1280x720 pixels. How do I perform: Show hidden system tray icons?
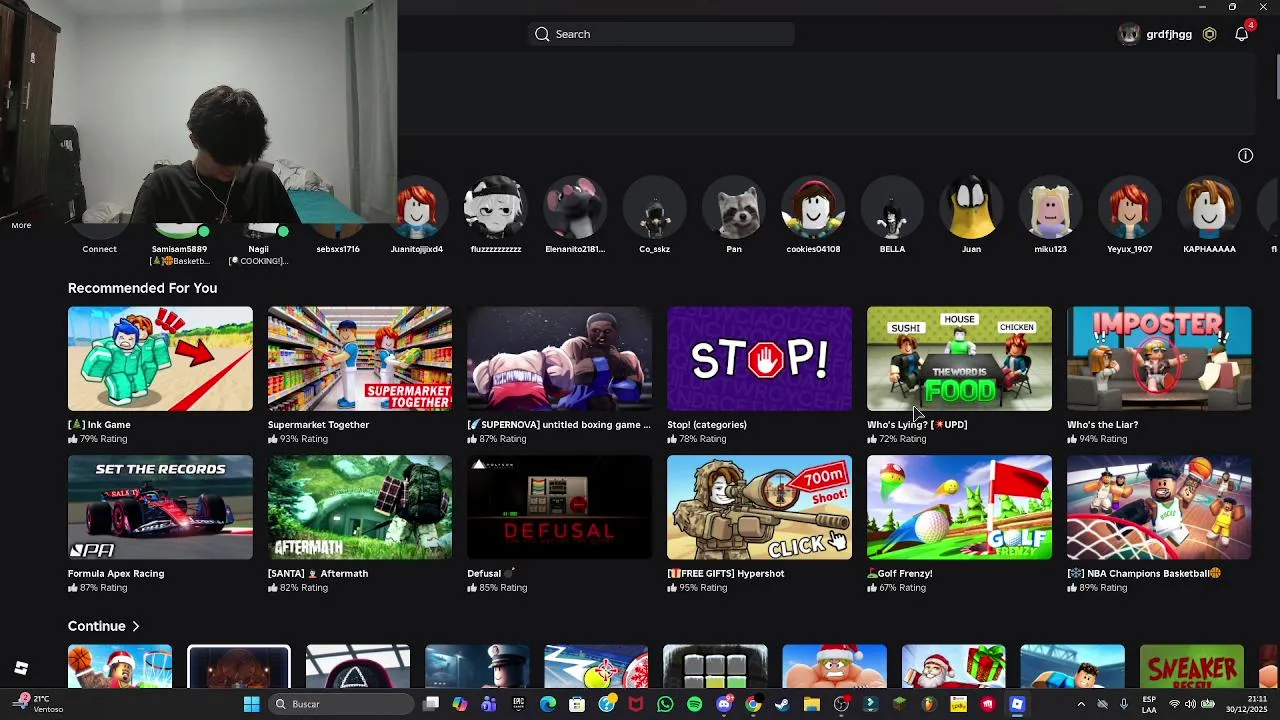tap(1081, 704)
